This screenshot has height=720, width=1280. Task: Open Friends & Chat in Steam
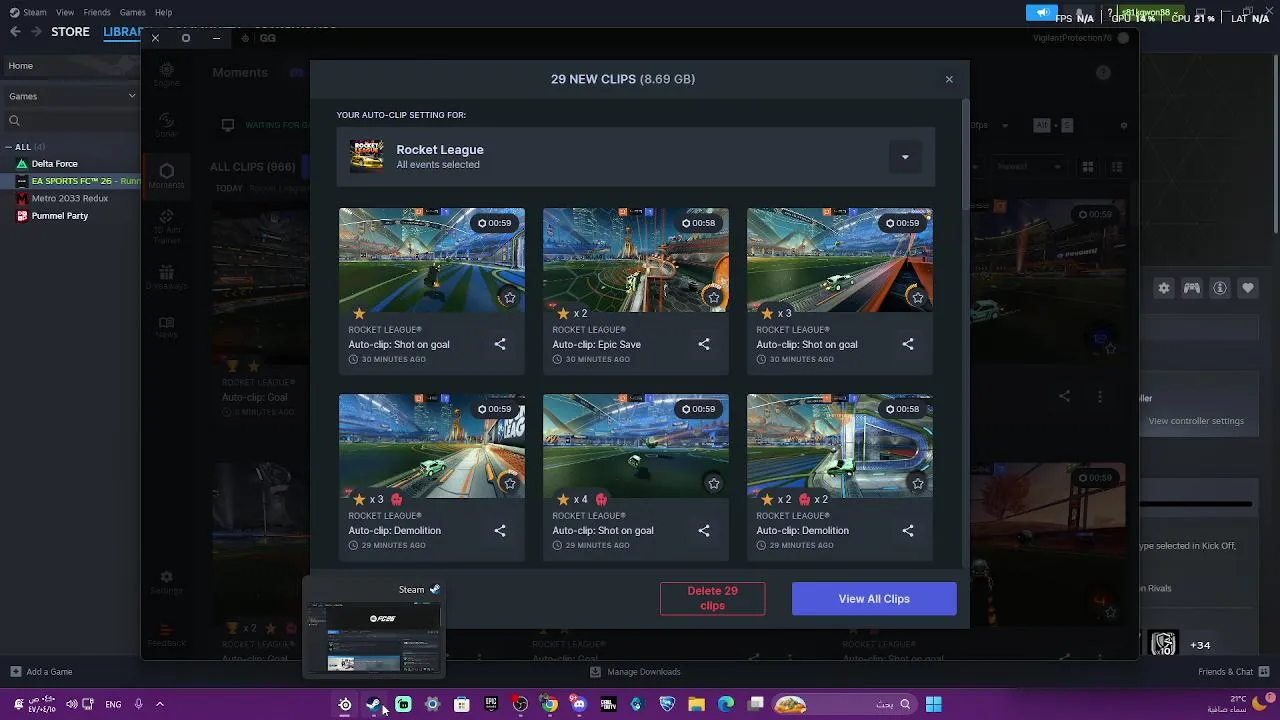coord(1232,672)
